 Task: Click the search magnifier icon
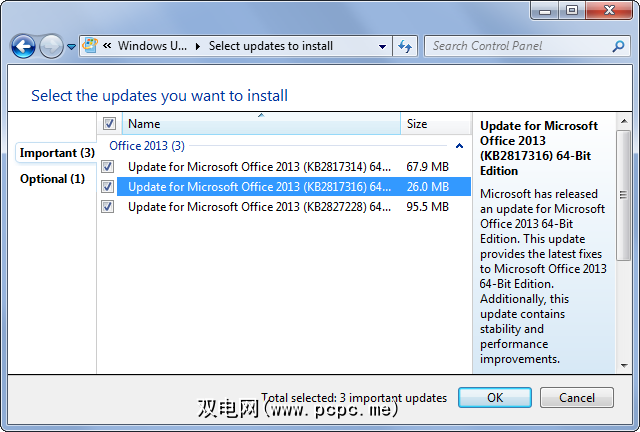tap(618, 46)
